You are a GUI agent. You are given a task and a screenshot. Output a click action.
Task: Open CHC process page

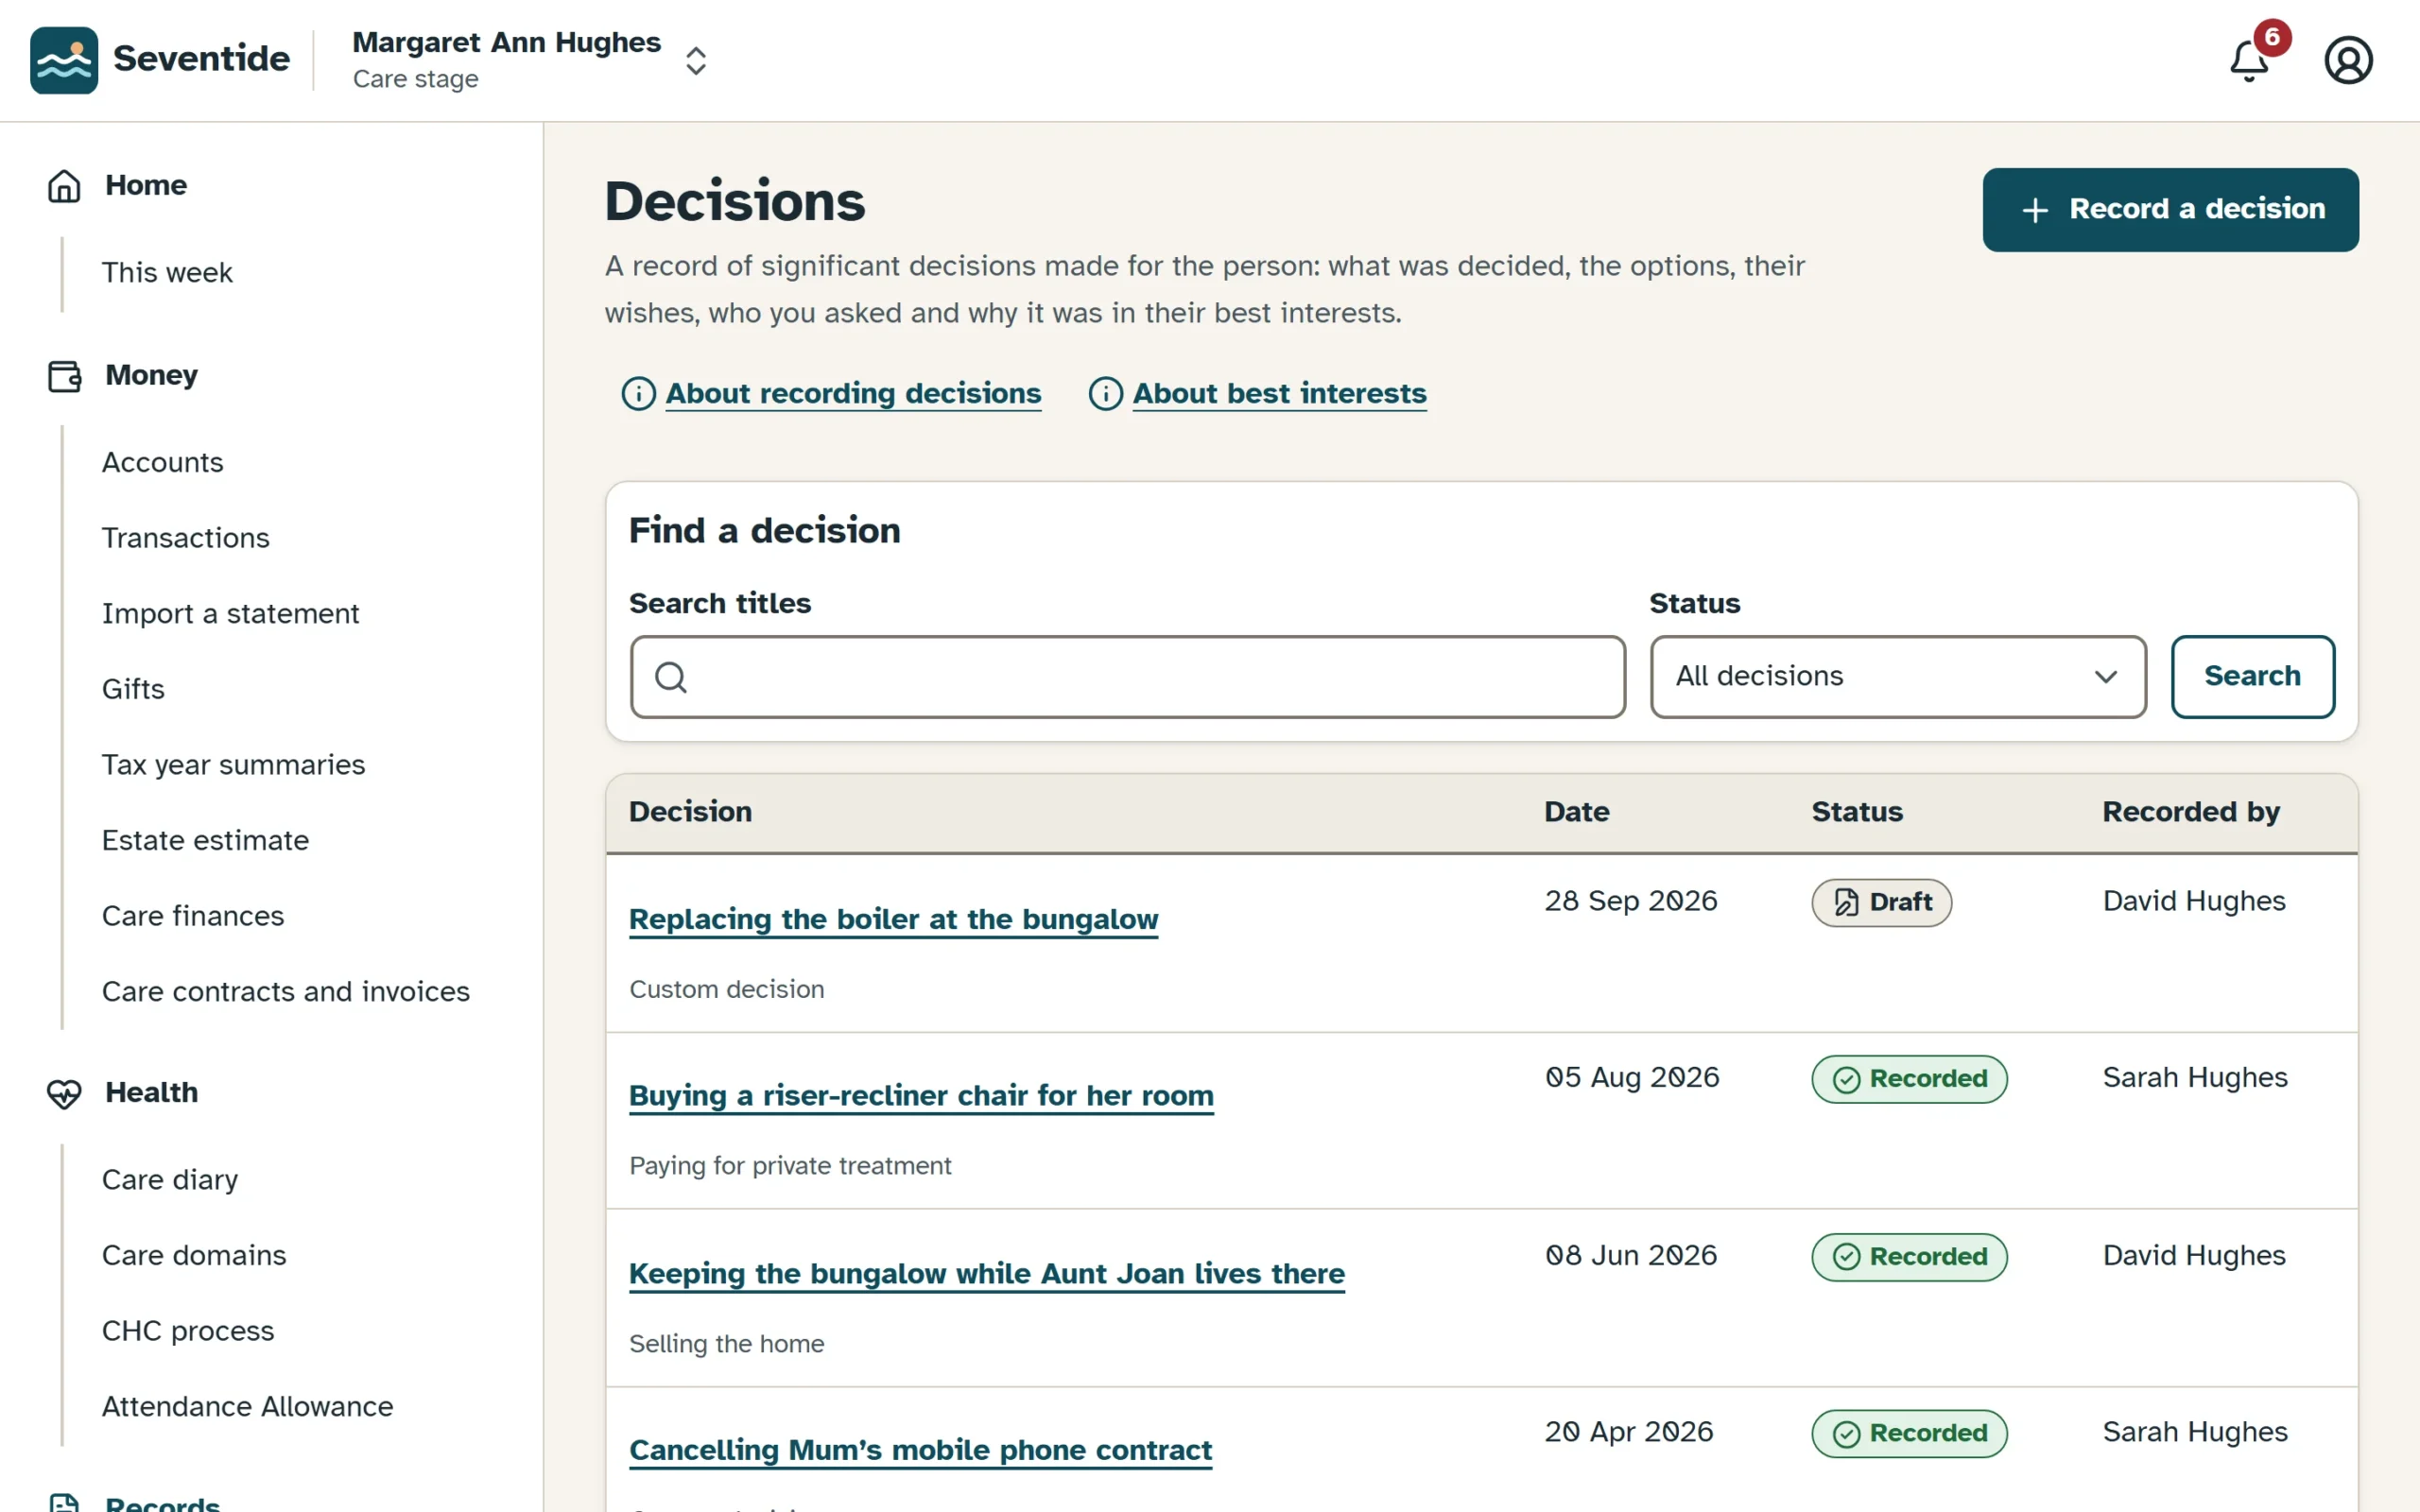click(187, 1331)
